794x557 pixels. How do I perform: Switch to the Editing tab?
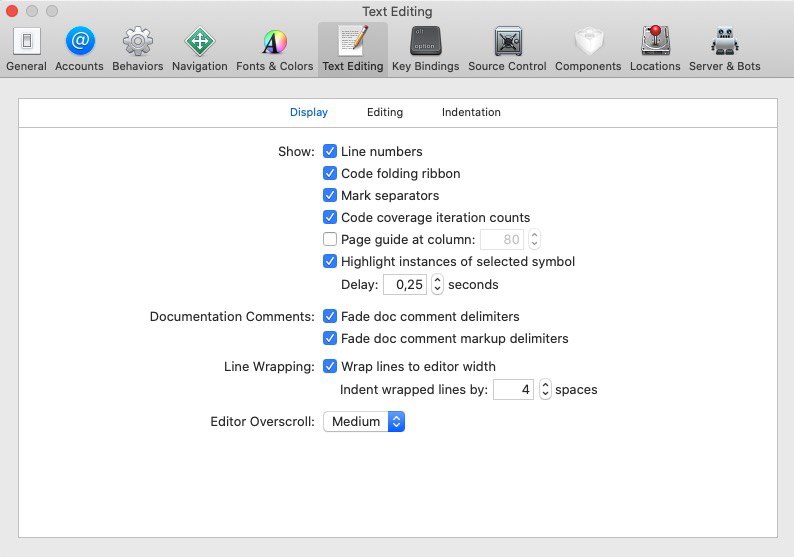385,112
